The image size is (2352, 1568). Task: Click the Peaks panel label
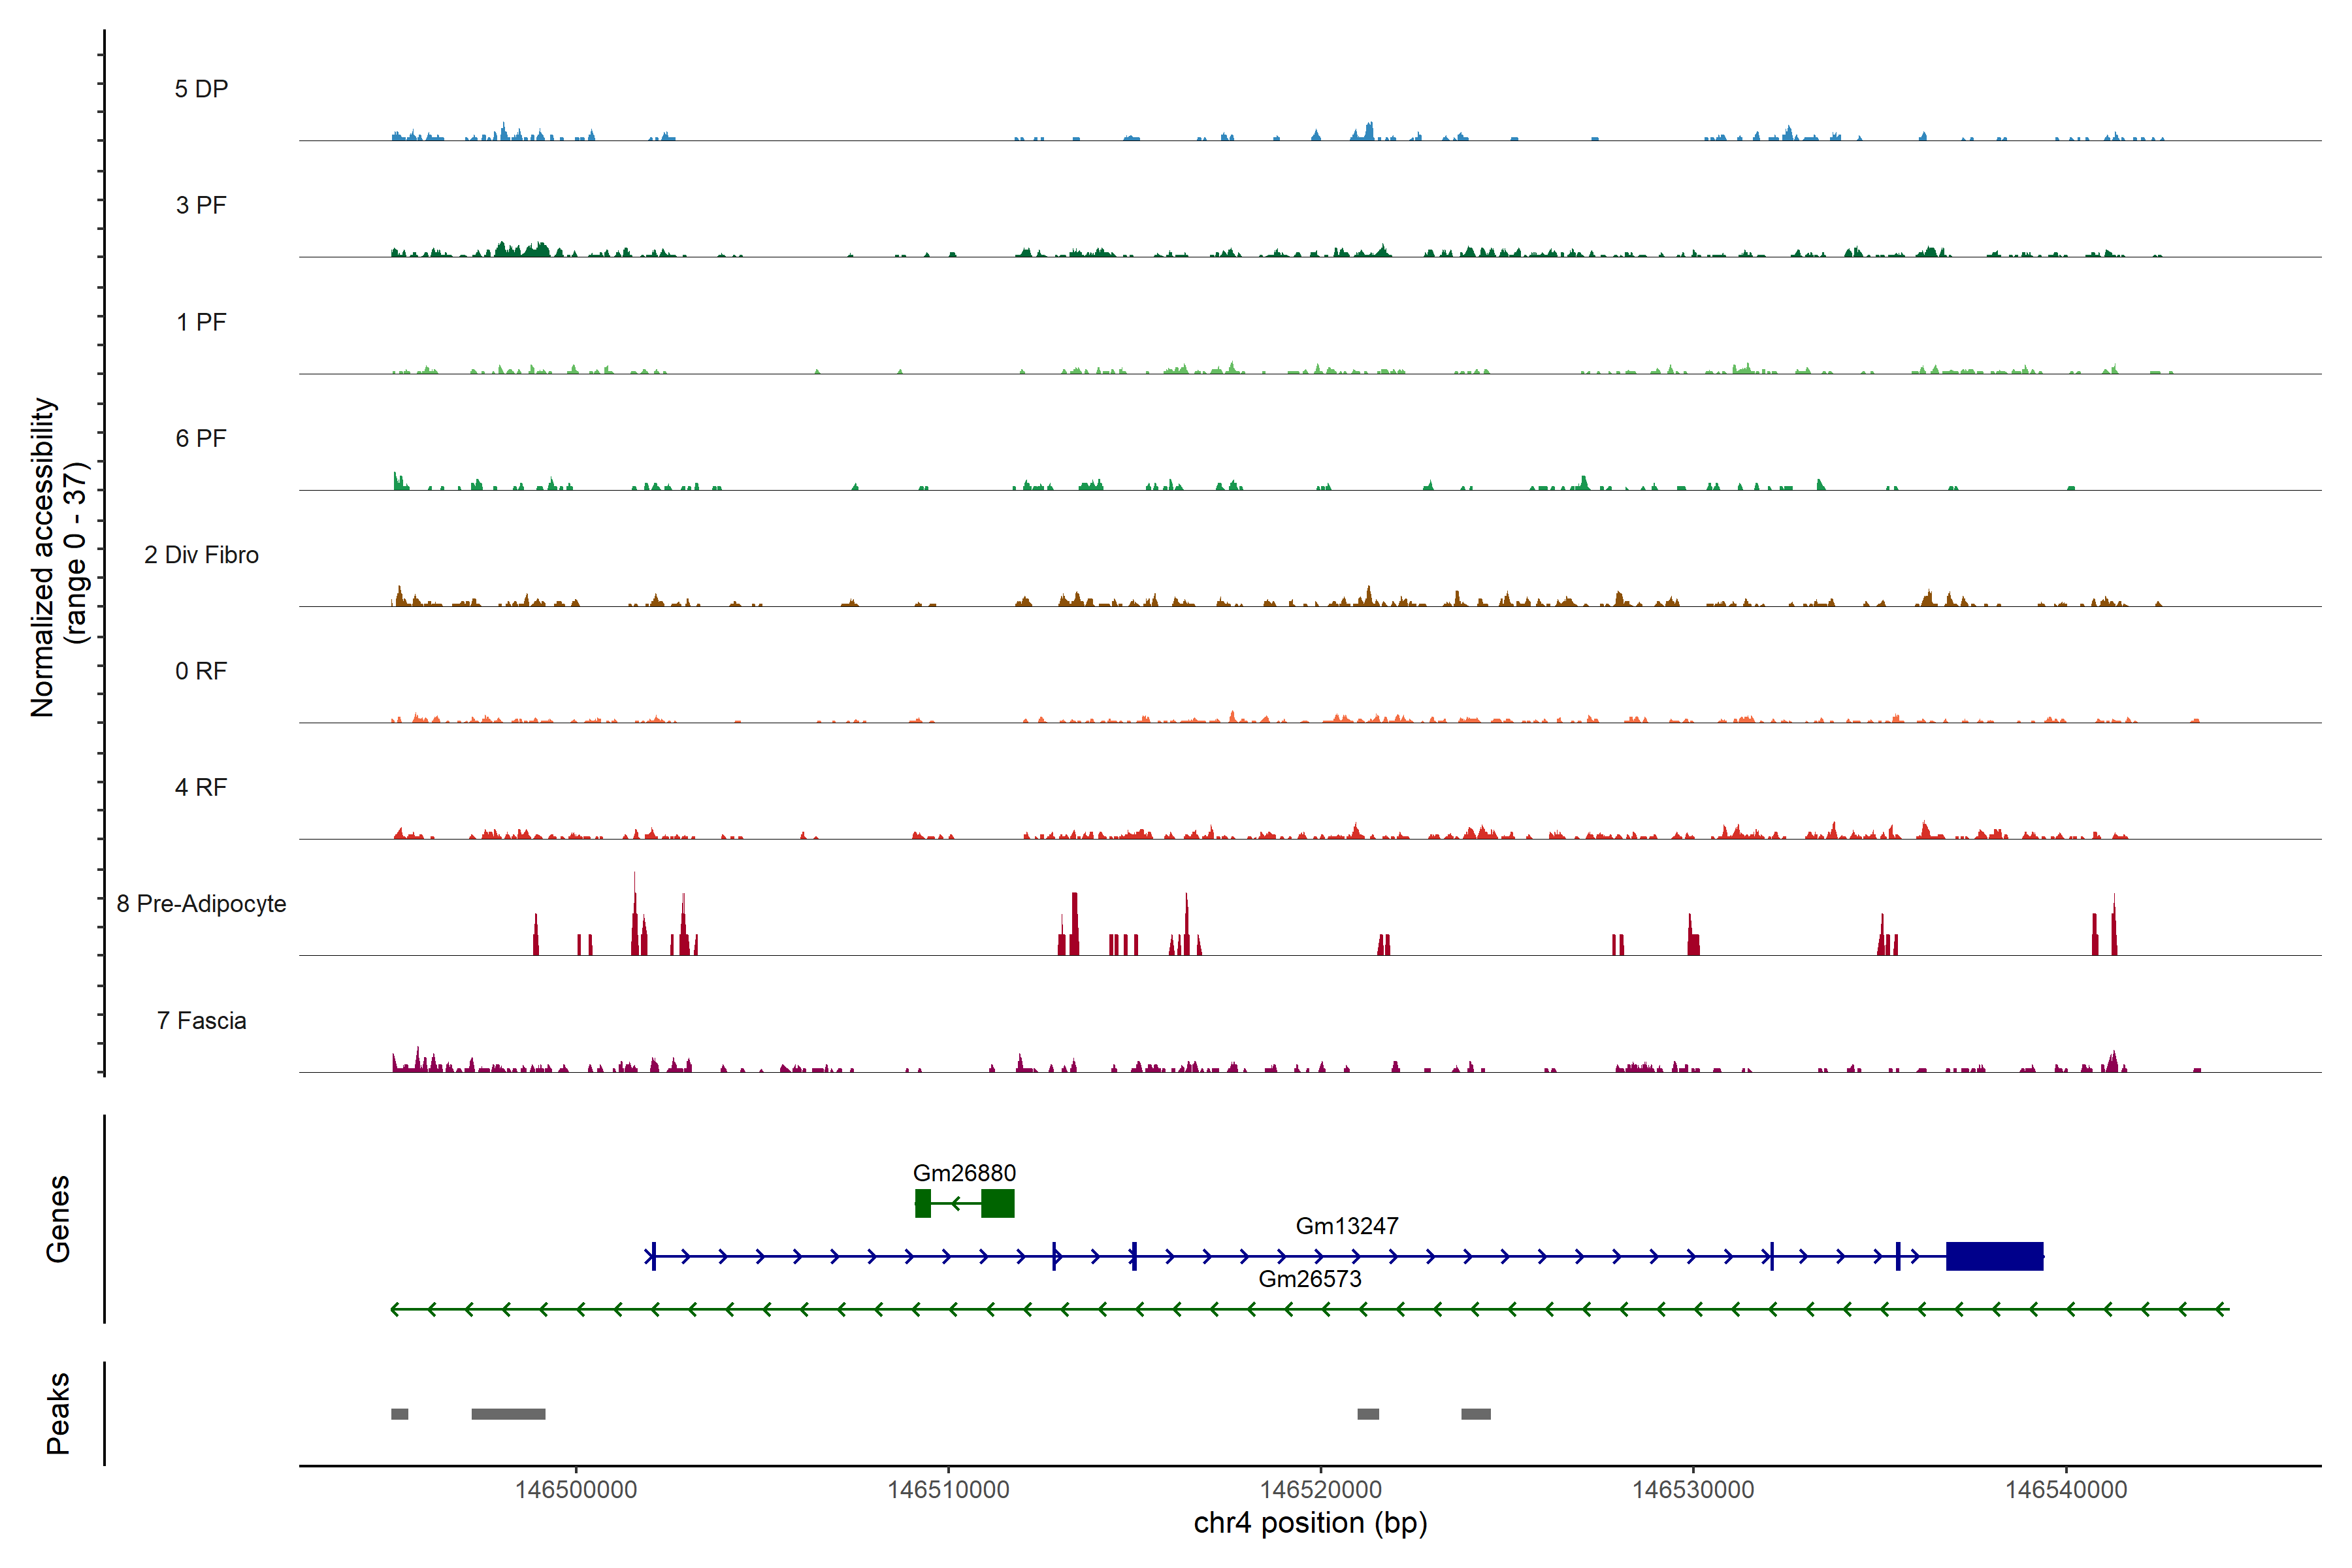[58, 1413]
